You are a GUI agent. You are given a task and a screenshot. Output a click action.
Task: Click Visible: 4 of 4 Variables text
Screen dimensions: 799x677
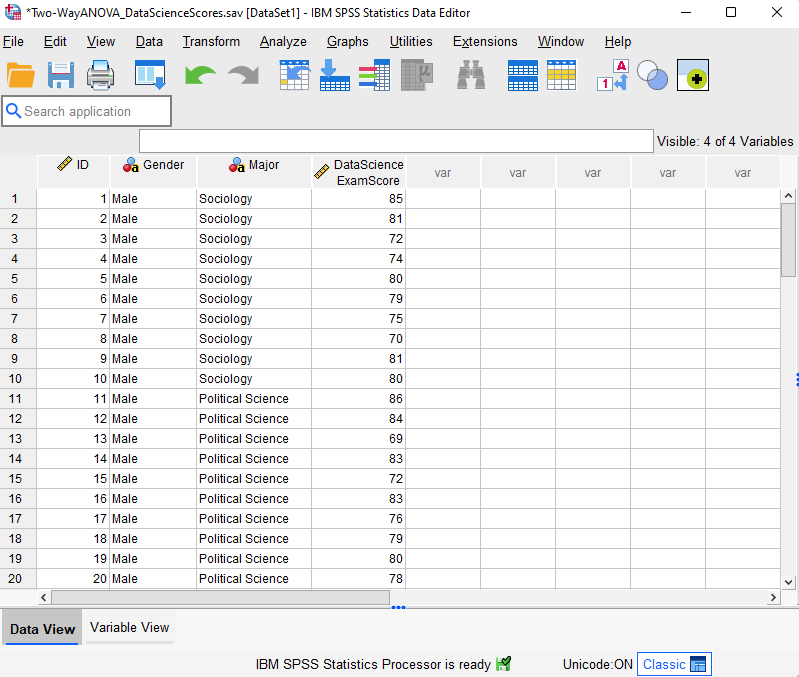tap(725, 141)
